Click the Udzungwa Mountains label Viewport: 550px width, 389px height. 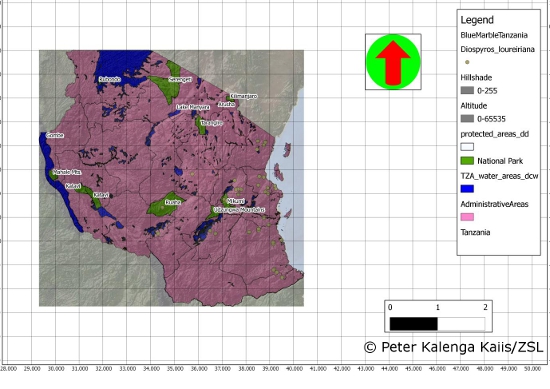click(x=239, y=210)
